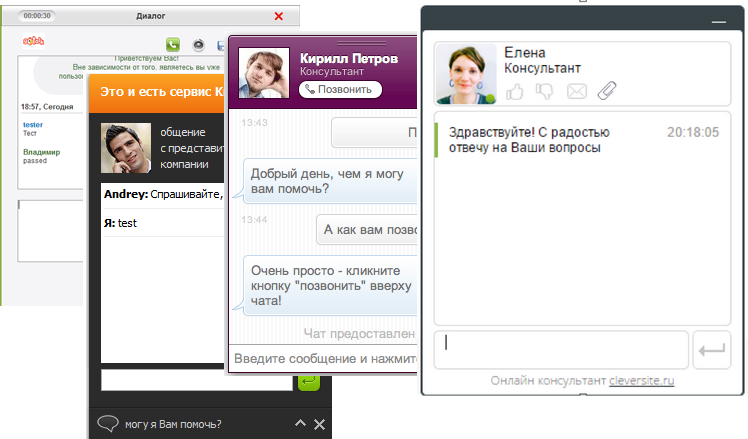Collapse dark chat with the up chevron
Image resolution: width=748 pixels, height=439 pixels.
point(300,423)
